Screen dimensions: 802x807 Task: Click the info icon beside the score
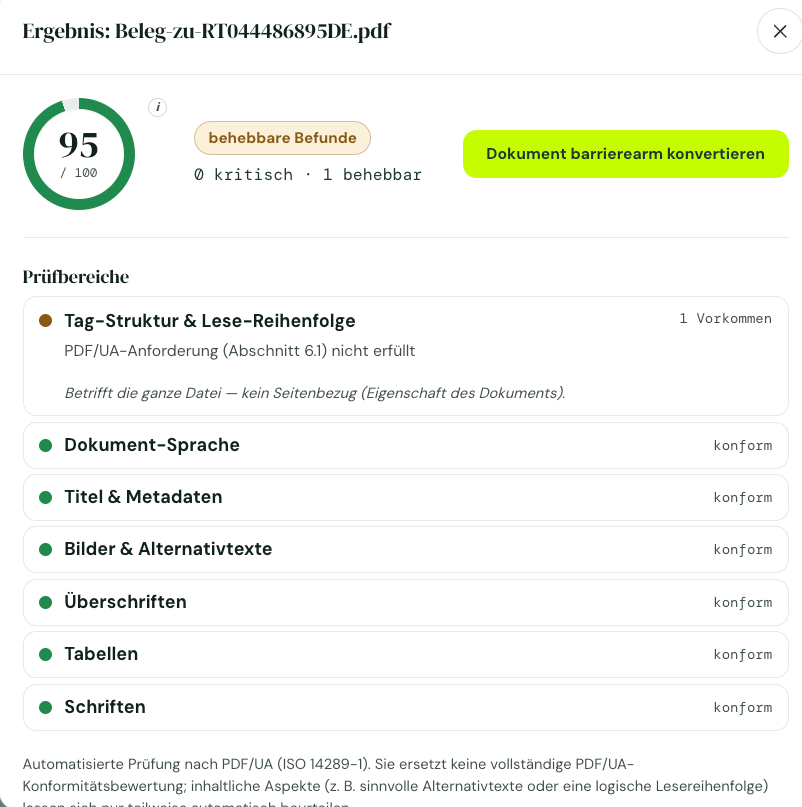[158, 107]
